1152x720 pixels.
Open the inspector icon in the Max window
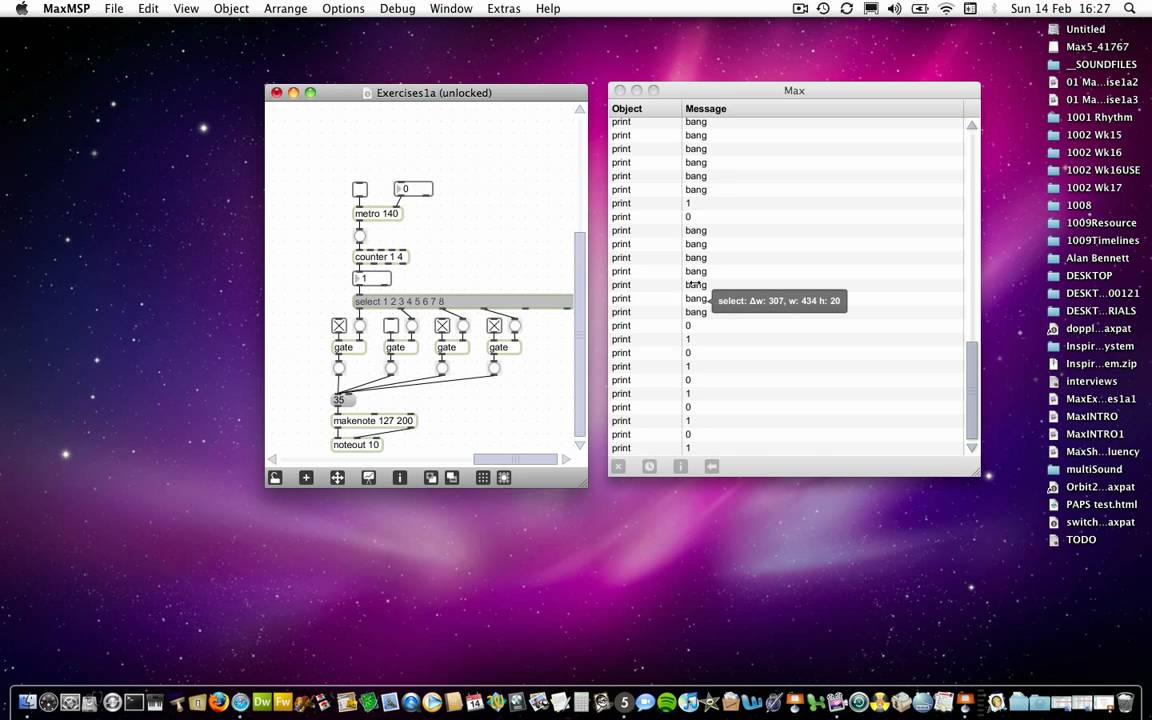point(680,467)
